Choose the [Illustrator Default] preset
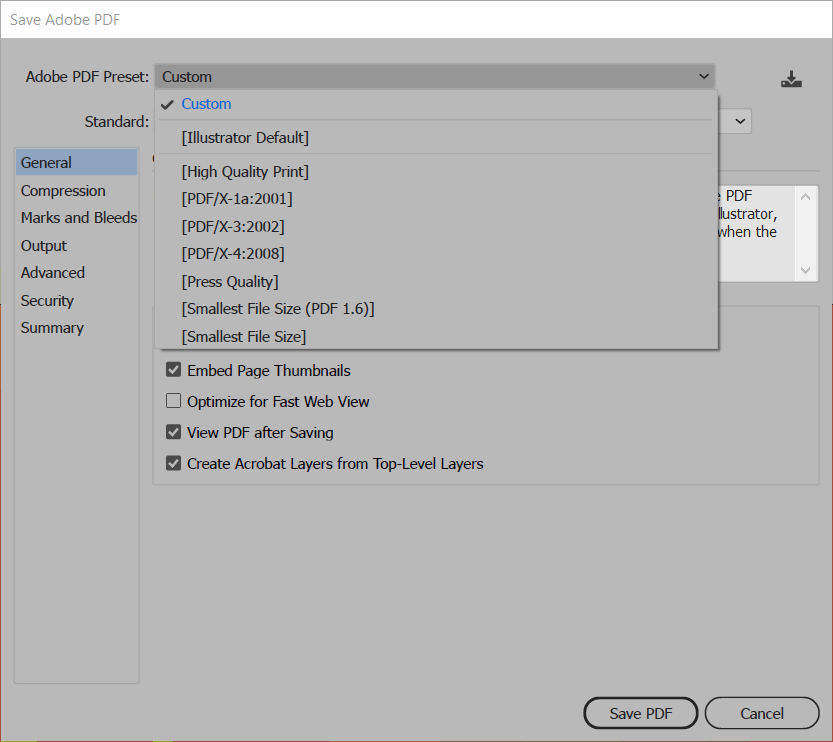833x742 pixels. point(436,138)
